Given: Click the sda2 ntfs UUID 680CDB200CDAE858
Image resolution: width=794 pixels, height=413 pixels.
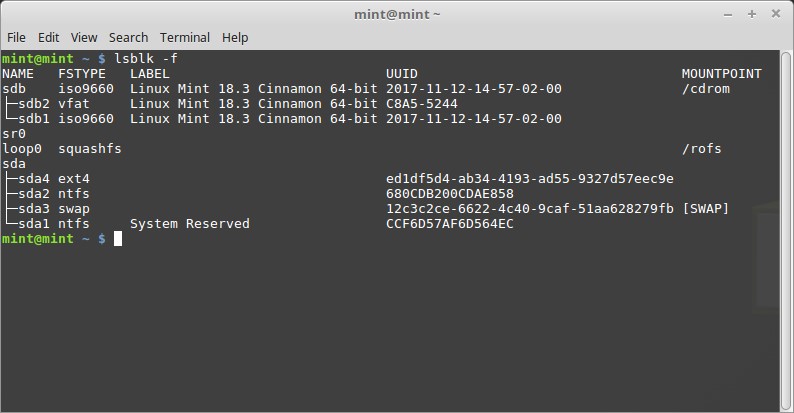Looking at the screenshot, I should click(x=449, y=194).
